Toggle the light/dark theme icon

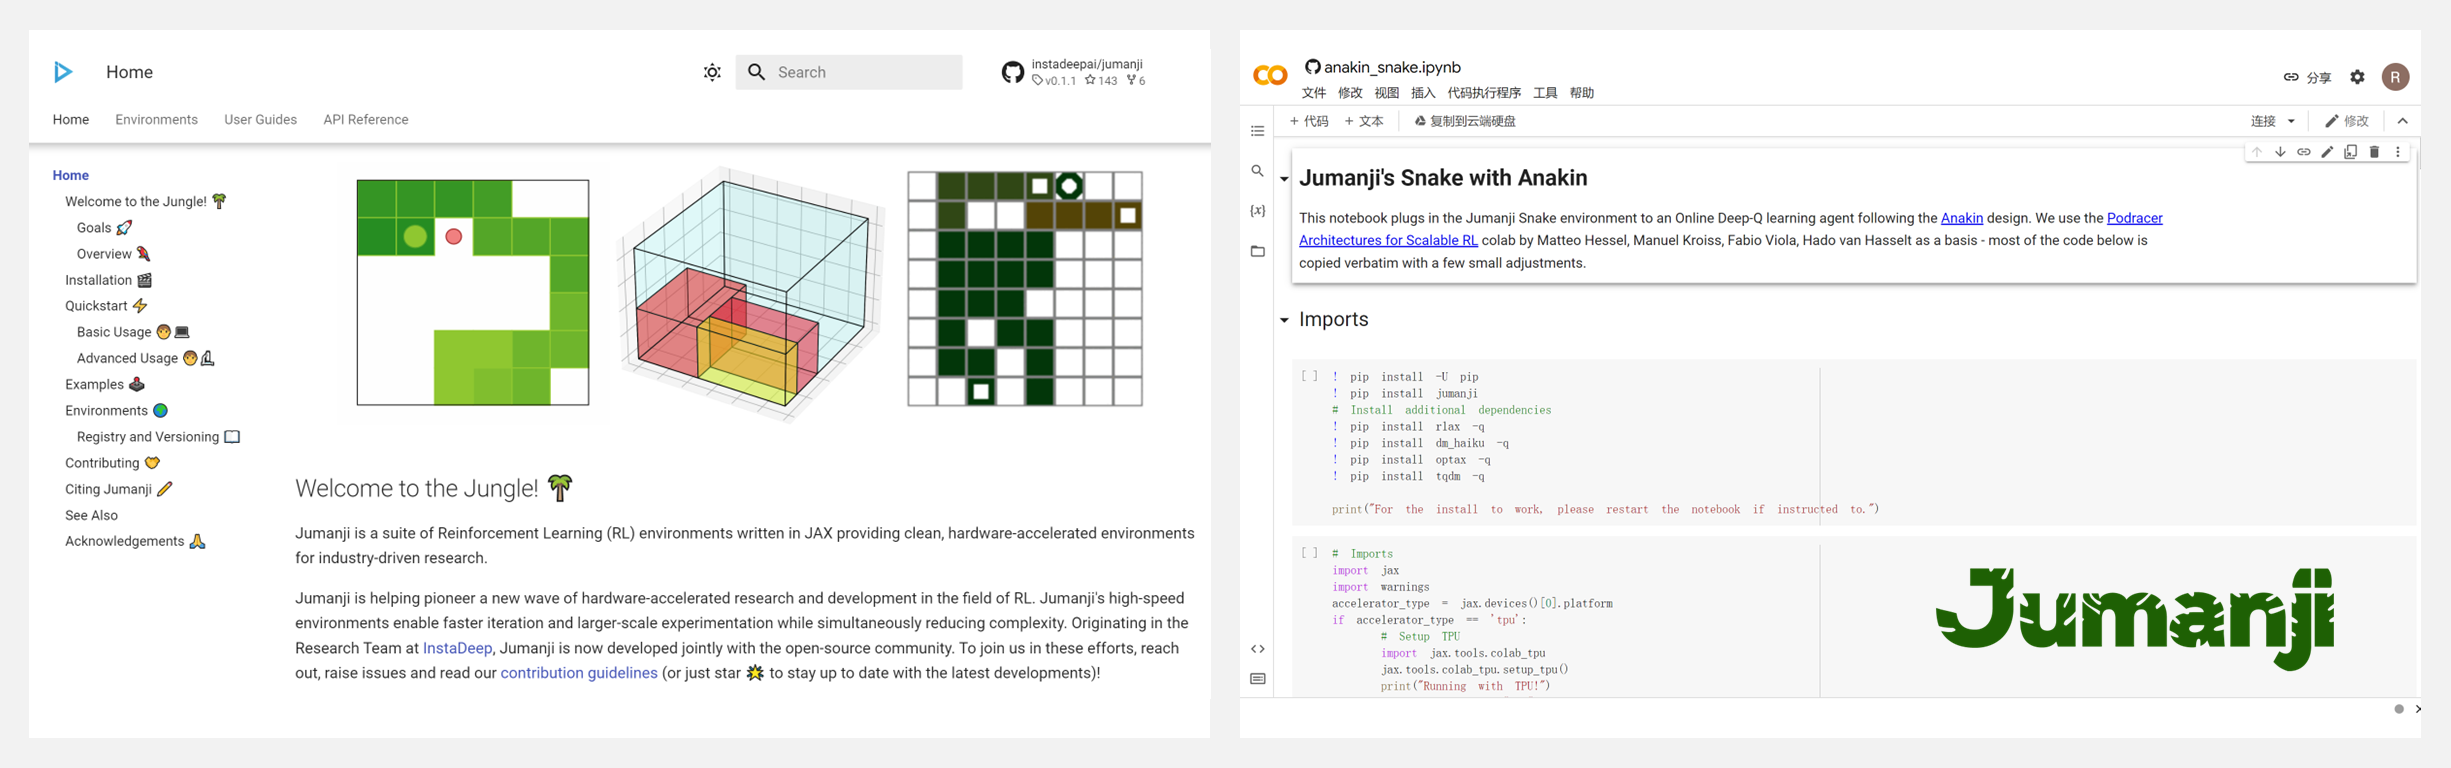[x=712, y=72]
